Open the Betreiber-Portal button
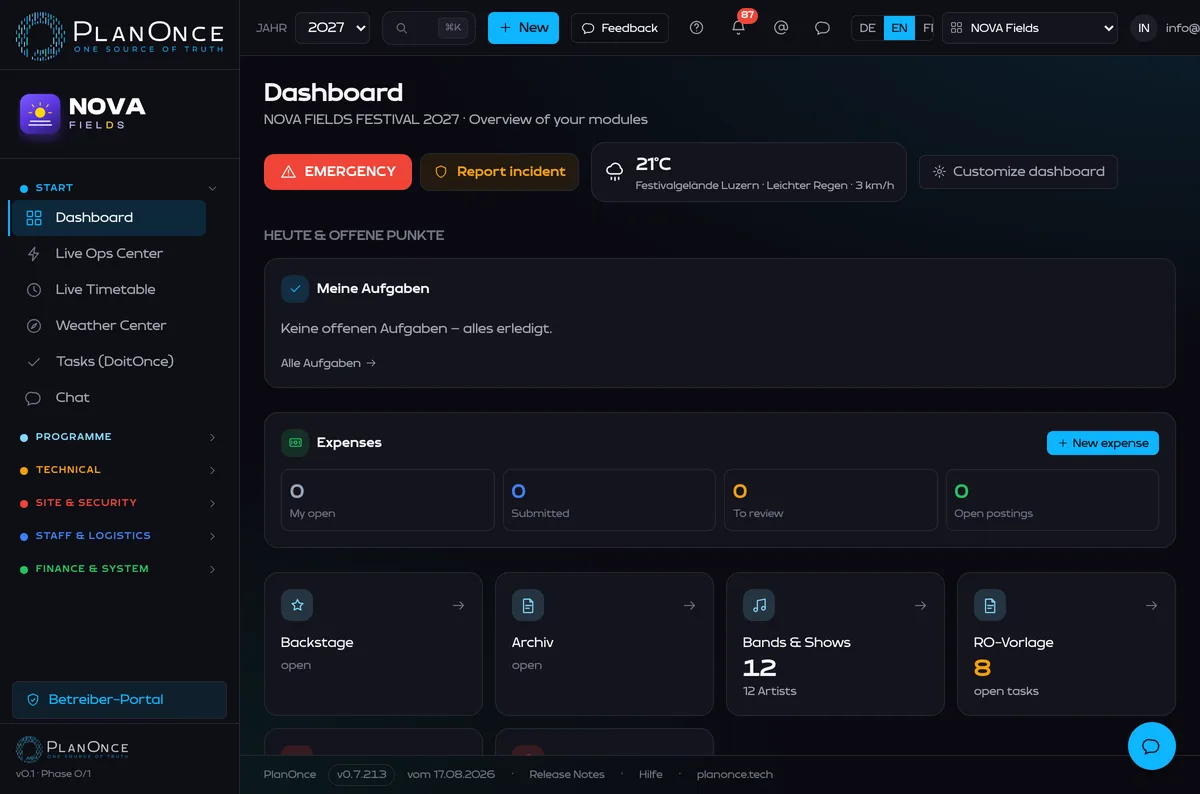This screenshot has width=1200, height=794. pos(119,700)
